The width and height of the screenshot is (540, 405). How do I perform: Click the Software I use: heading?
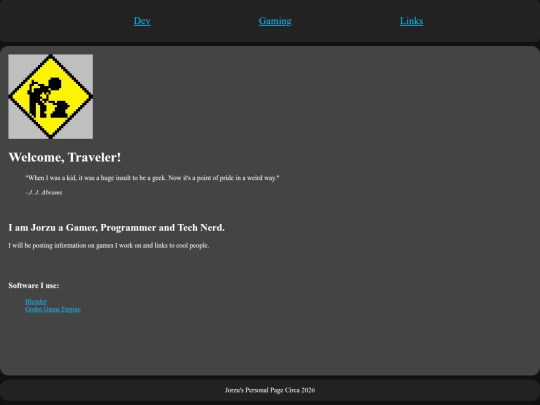click(x=34, y=285)
